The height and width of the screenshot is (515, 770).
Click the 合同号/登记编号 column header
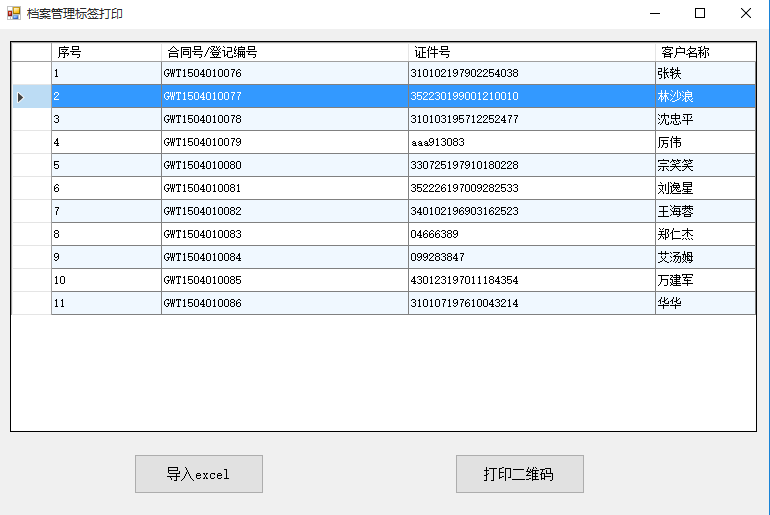pyautogui.click(x=285, y=52)
